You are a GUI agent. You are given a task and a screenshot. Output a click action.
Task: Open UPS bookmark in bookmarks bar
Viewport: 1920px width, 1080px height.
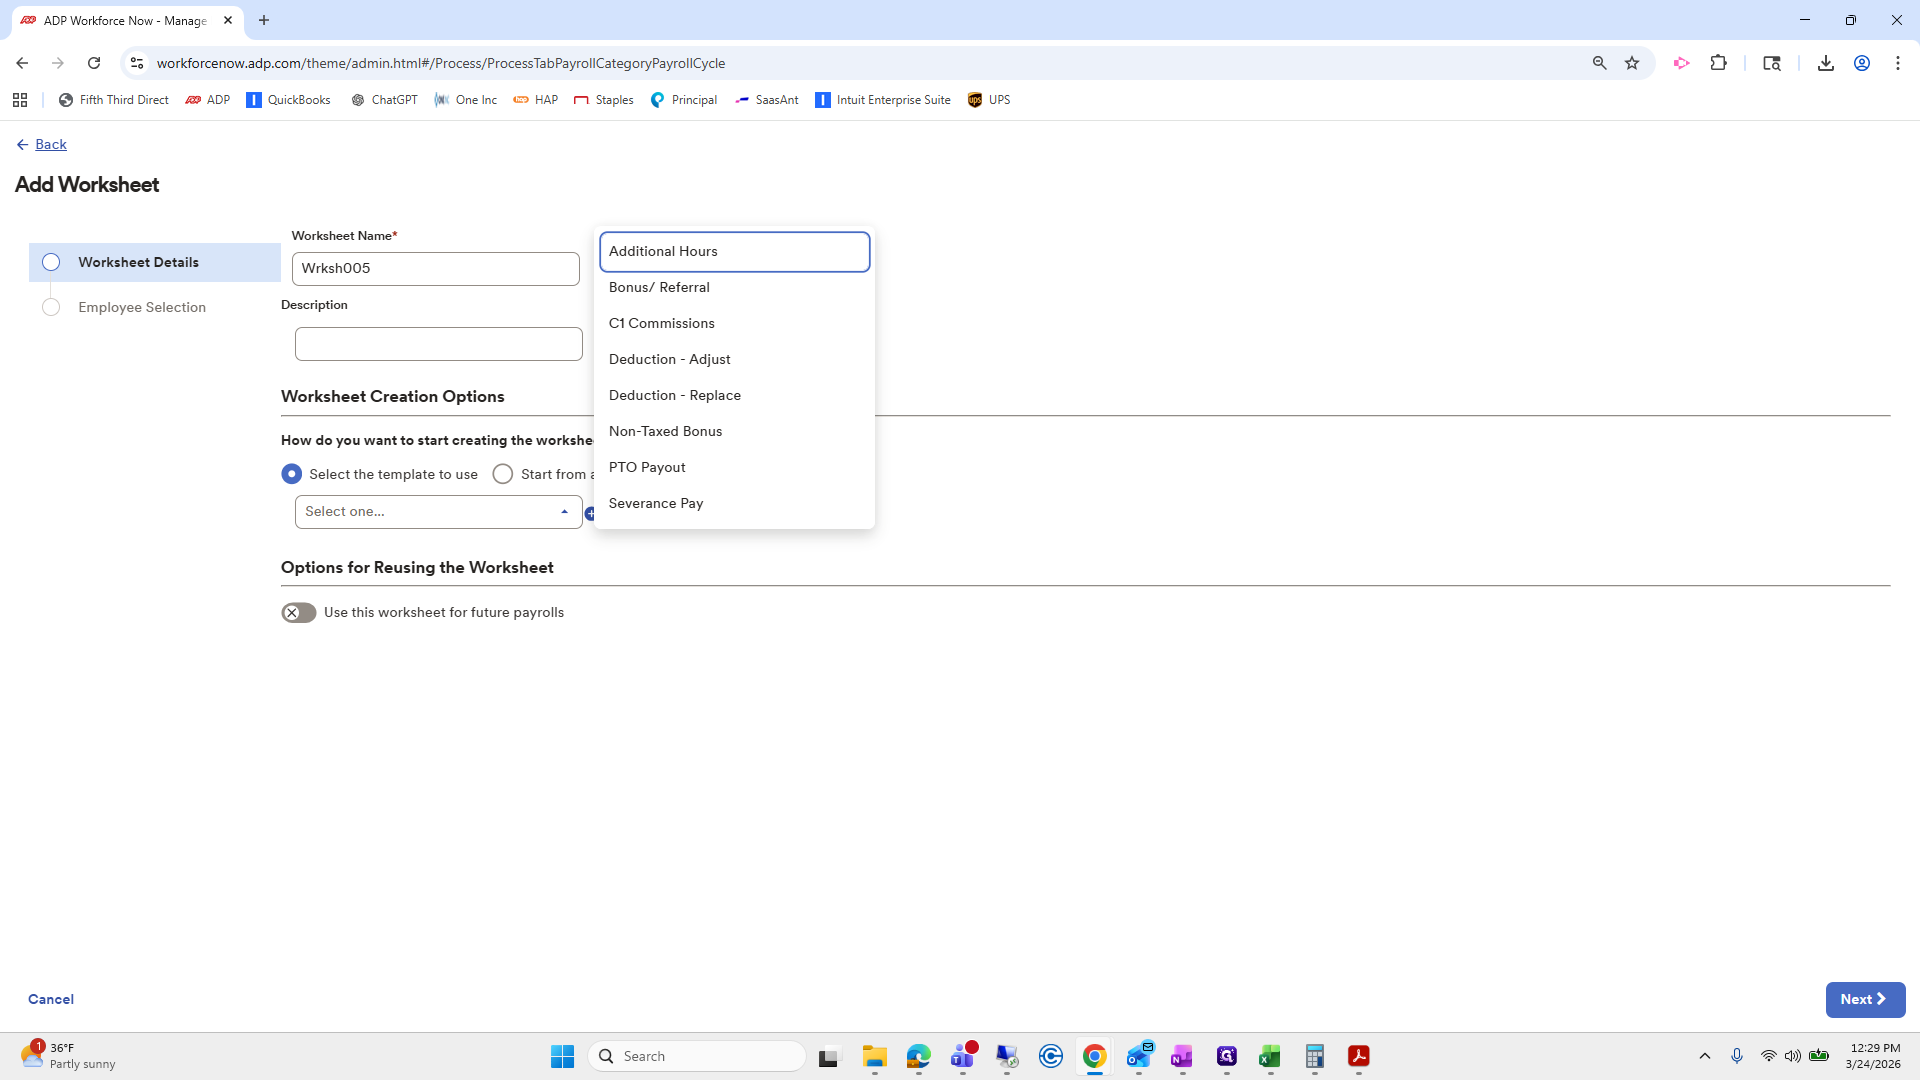pos(989,100)
